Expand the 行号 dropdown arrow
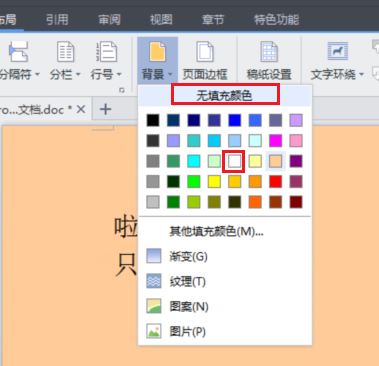The width and height of the screenshot is (379, 366). pos(119,74)
